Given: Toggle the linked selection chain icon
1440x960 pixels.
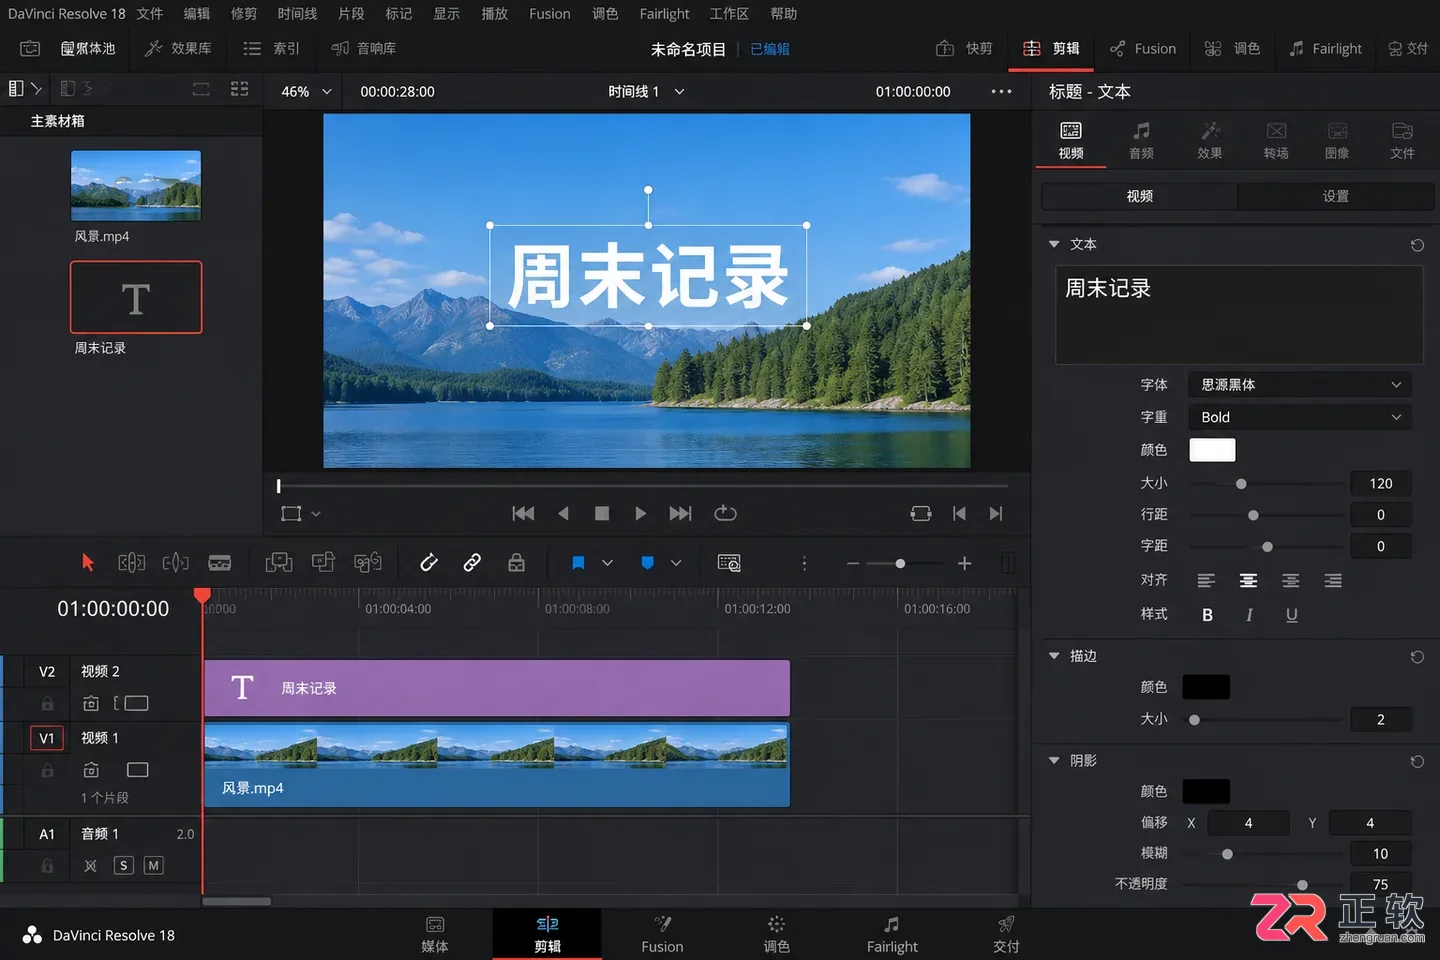Looking at the screenshot, I should tap(472, 563).
